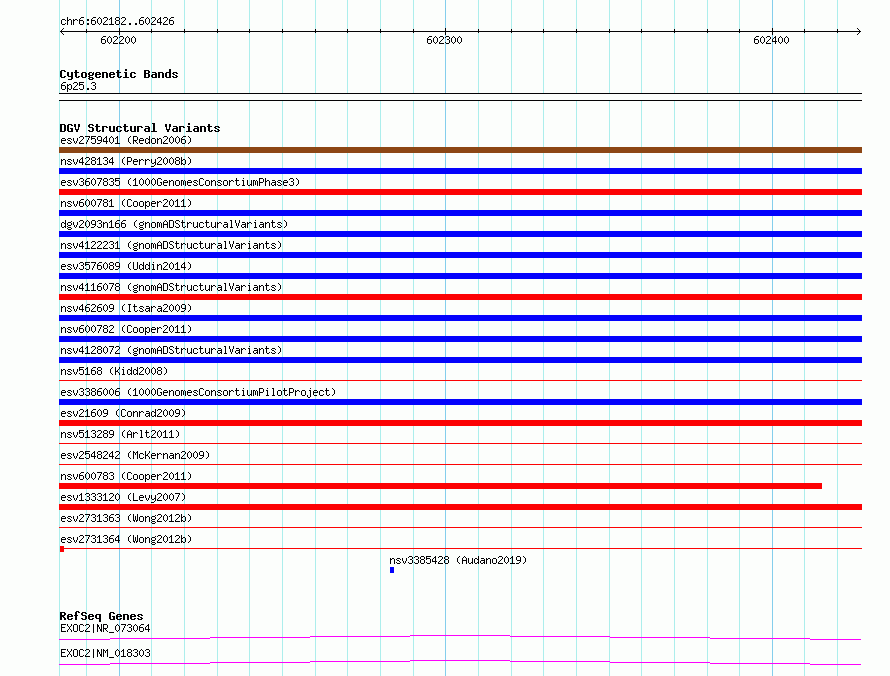The width and height of the screenshot is (890, 676).
Task: Click the red bar under esv3607835
Action: pos(460,192)
